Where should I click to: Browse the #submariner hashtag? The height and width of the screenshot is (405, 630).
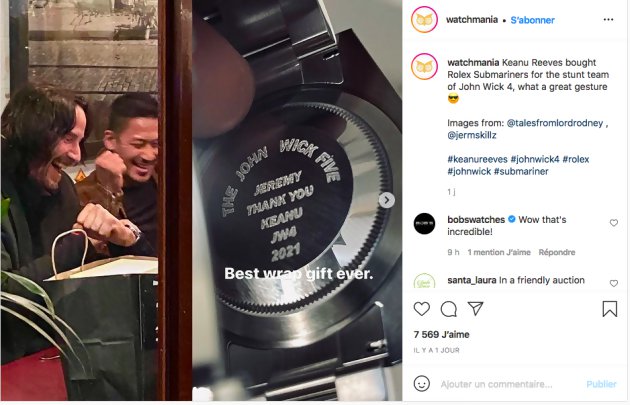click(521, 171)
